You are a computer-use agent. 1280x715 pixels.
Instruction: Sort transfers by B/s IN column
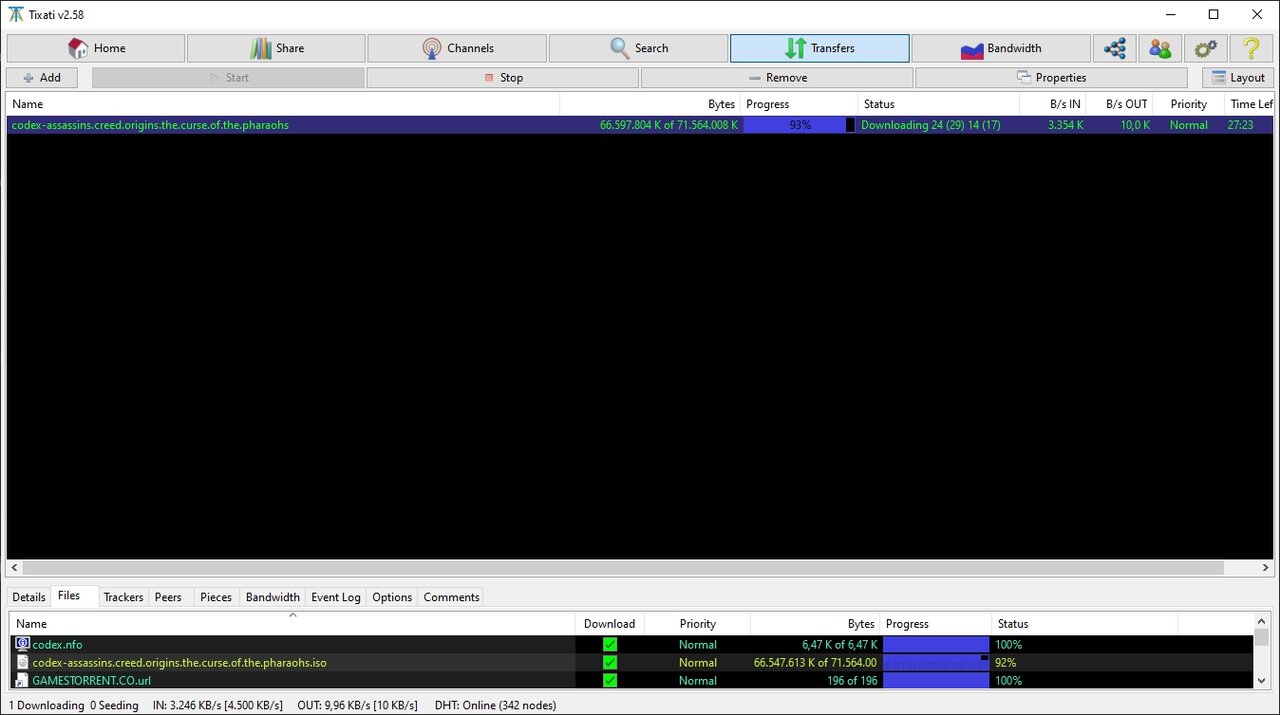(1053, 104)
